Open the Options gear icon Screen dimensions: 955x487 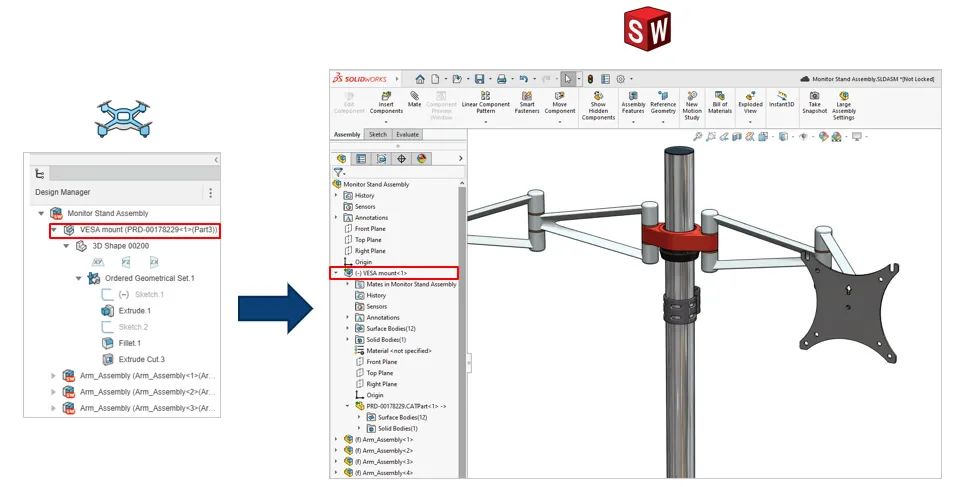pyautogui.click(x=621, y=79)
